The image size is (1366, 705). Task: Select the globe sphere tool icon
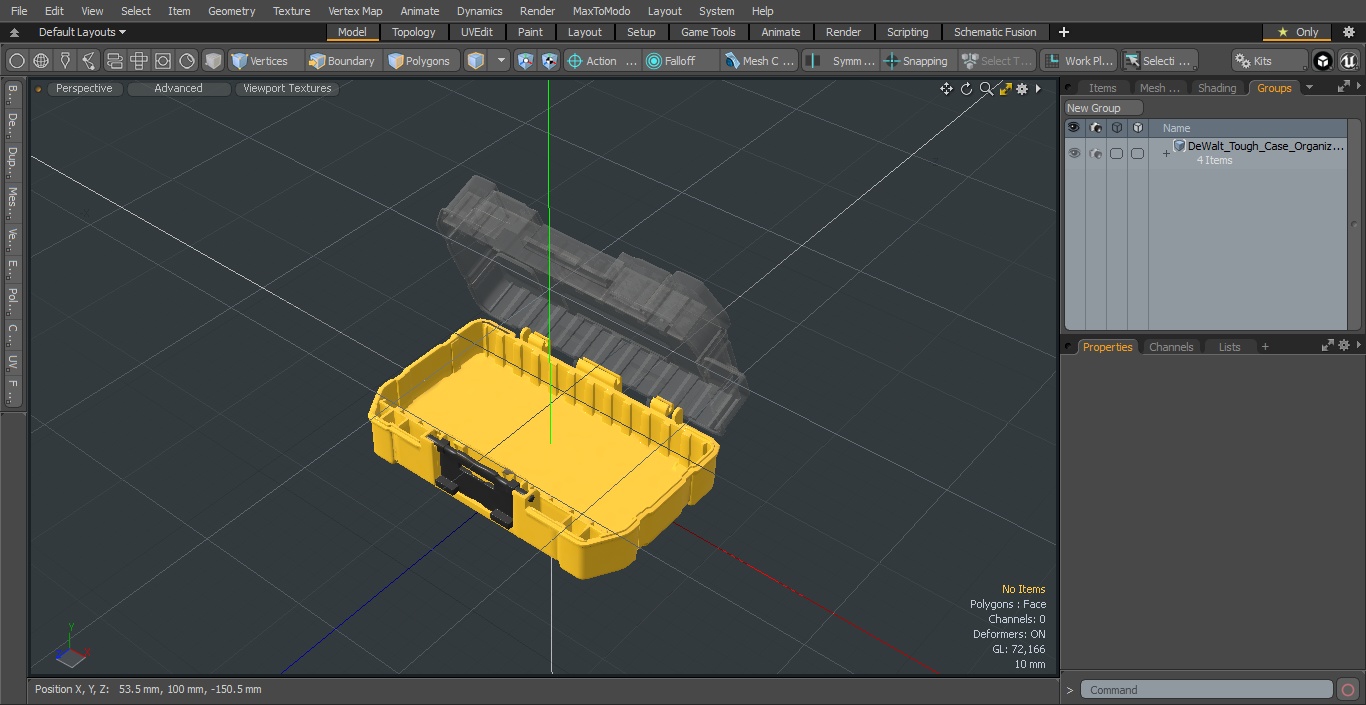point(41,61)
